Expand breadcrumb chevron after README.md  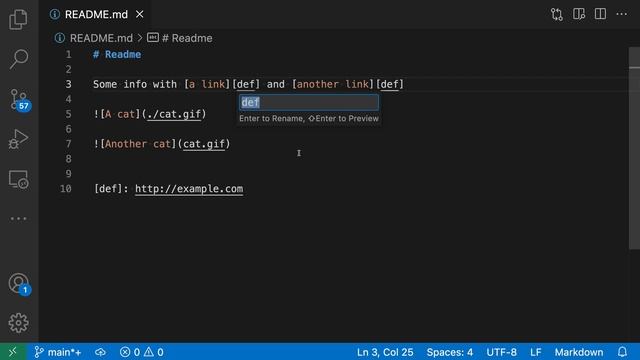pos(140,38)
